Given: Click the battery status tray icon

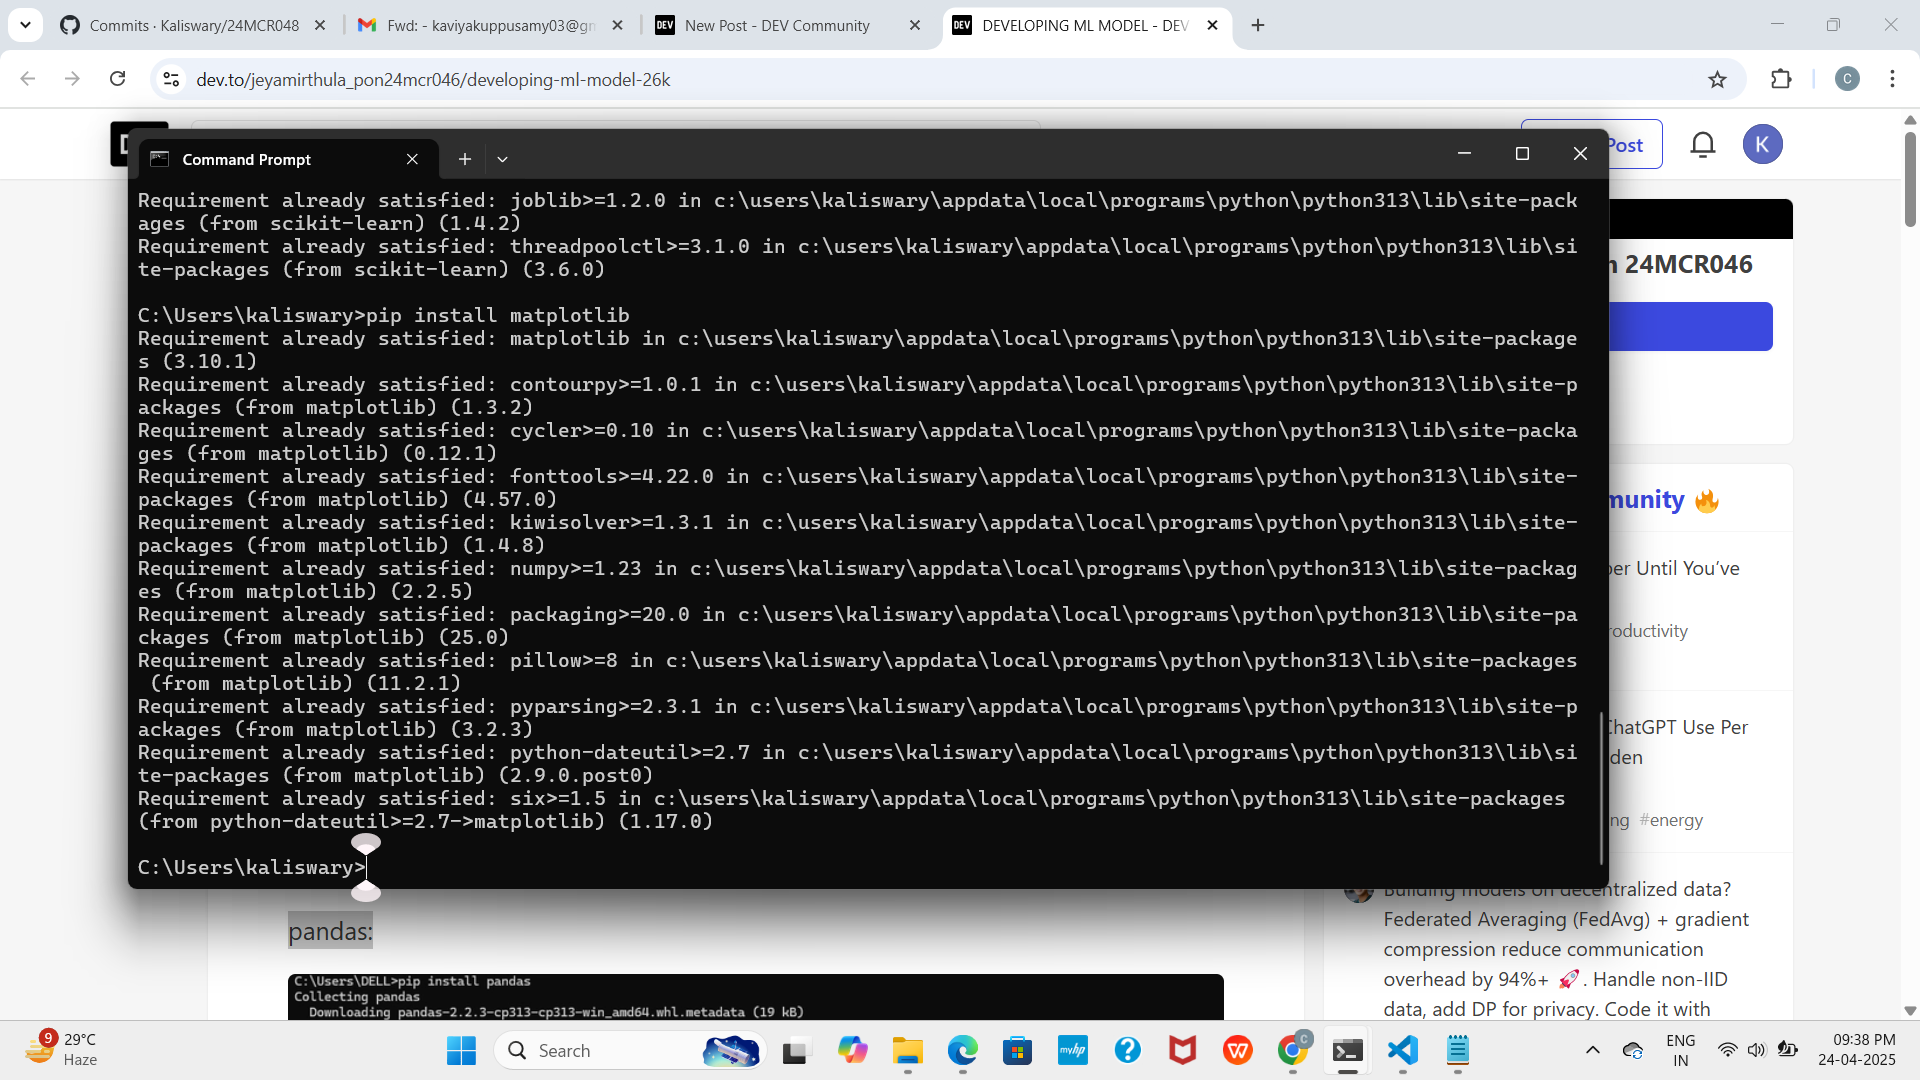Looking at the screenshot, I should point(1787,1050).
